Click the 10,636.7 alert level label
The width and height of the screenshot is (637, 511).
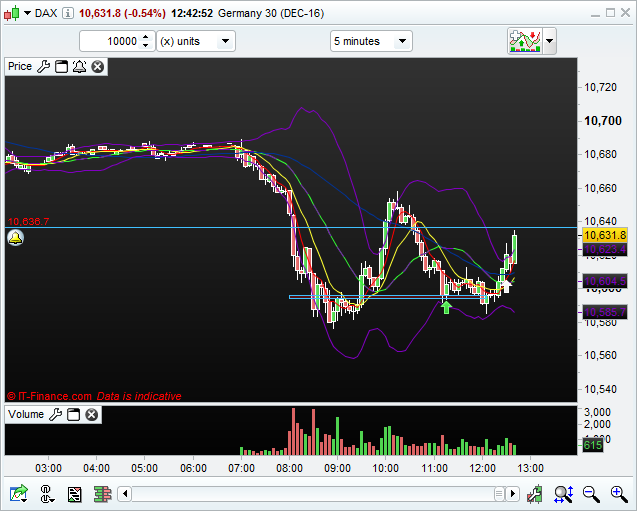pos(28,221)
